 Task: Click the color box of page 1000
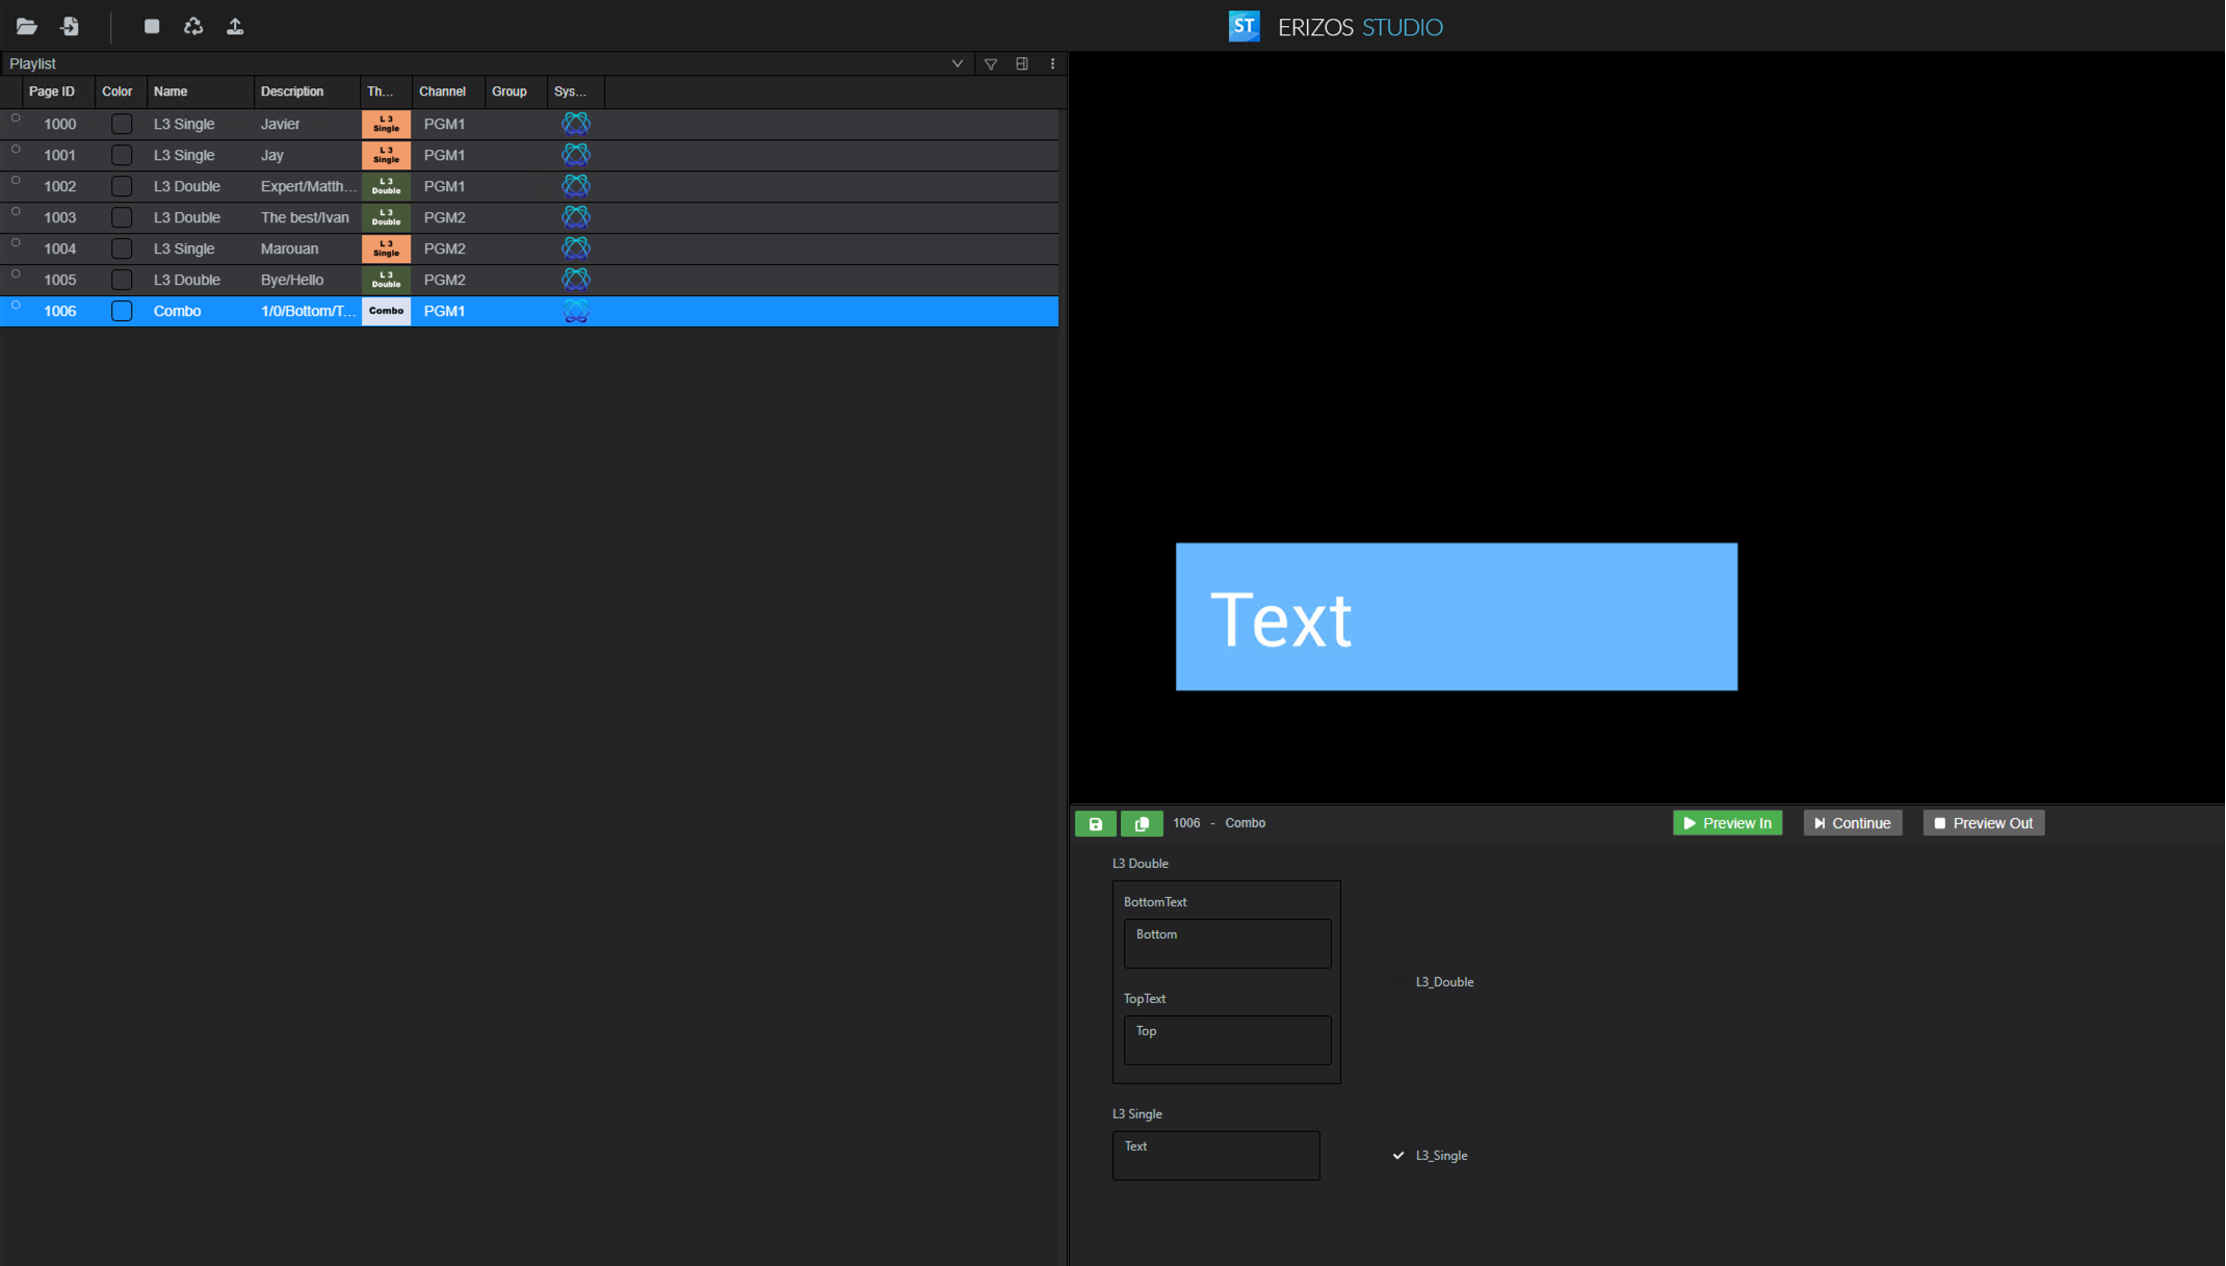(121, 124)
